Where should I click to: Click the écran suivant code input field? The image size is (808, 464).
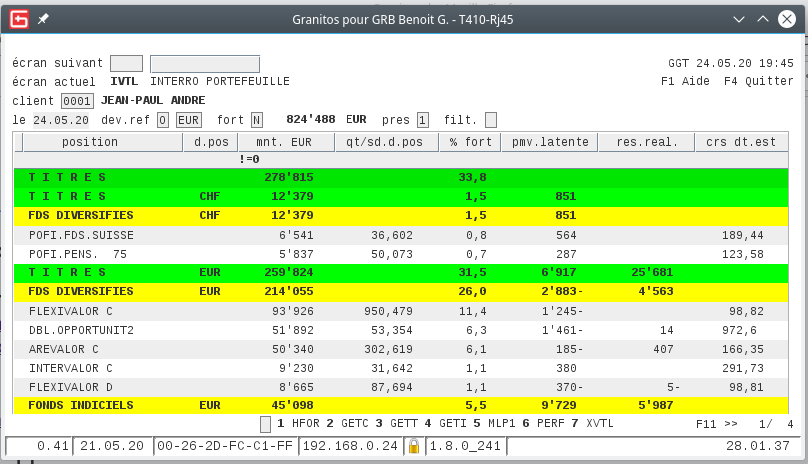coord(126,63)
